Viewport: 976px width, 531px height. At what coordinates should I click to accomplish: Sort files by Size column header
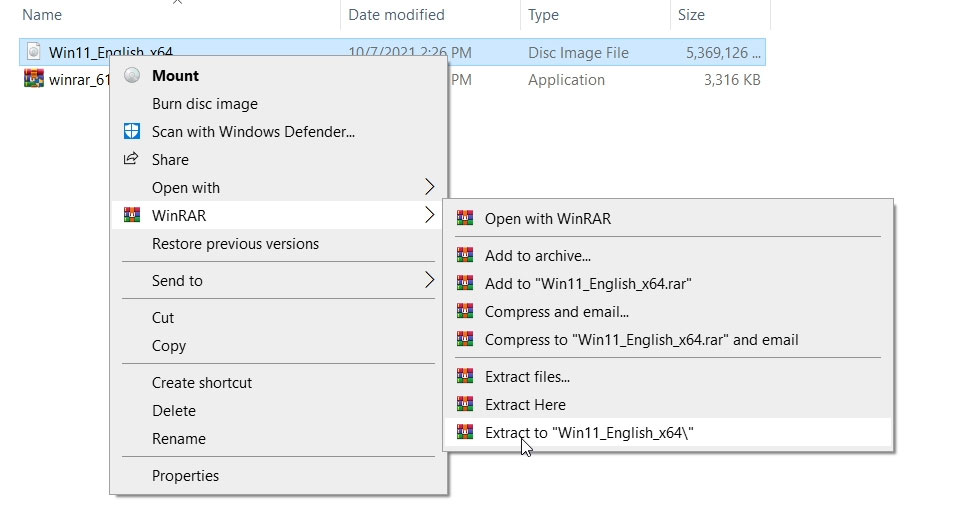pos(690,15)
